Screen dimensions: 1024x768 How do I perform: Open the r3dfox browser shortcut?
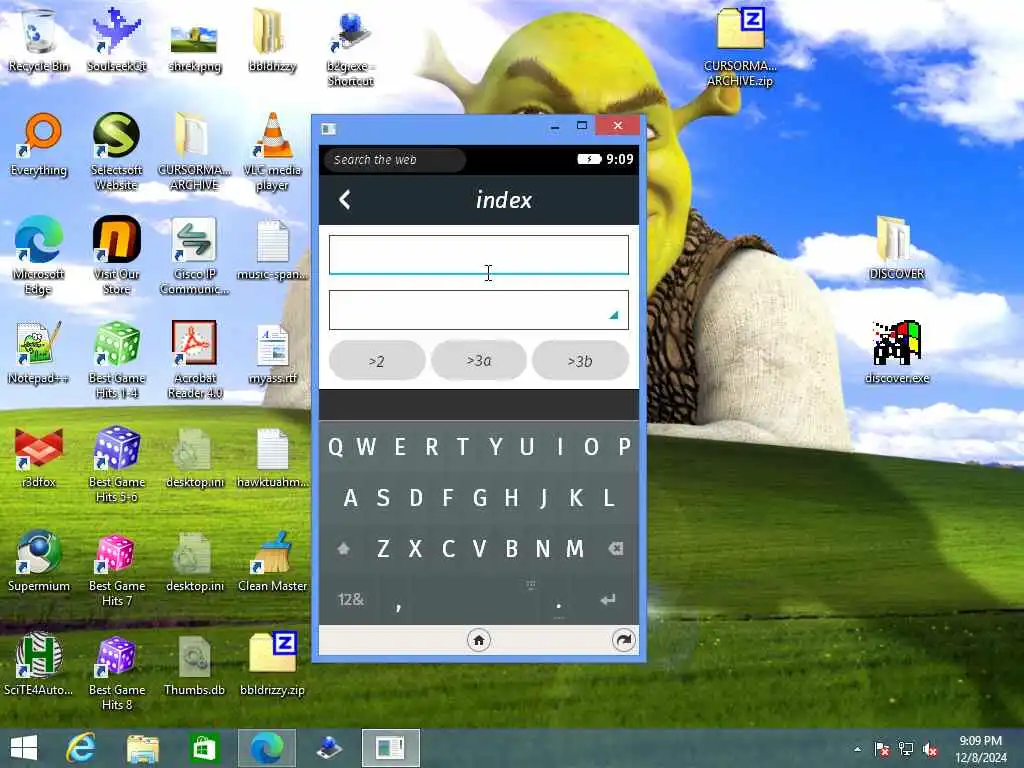pyautogui.click(x=39, y=456)
